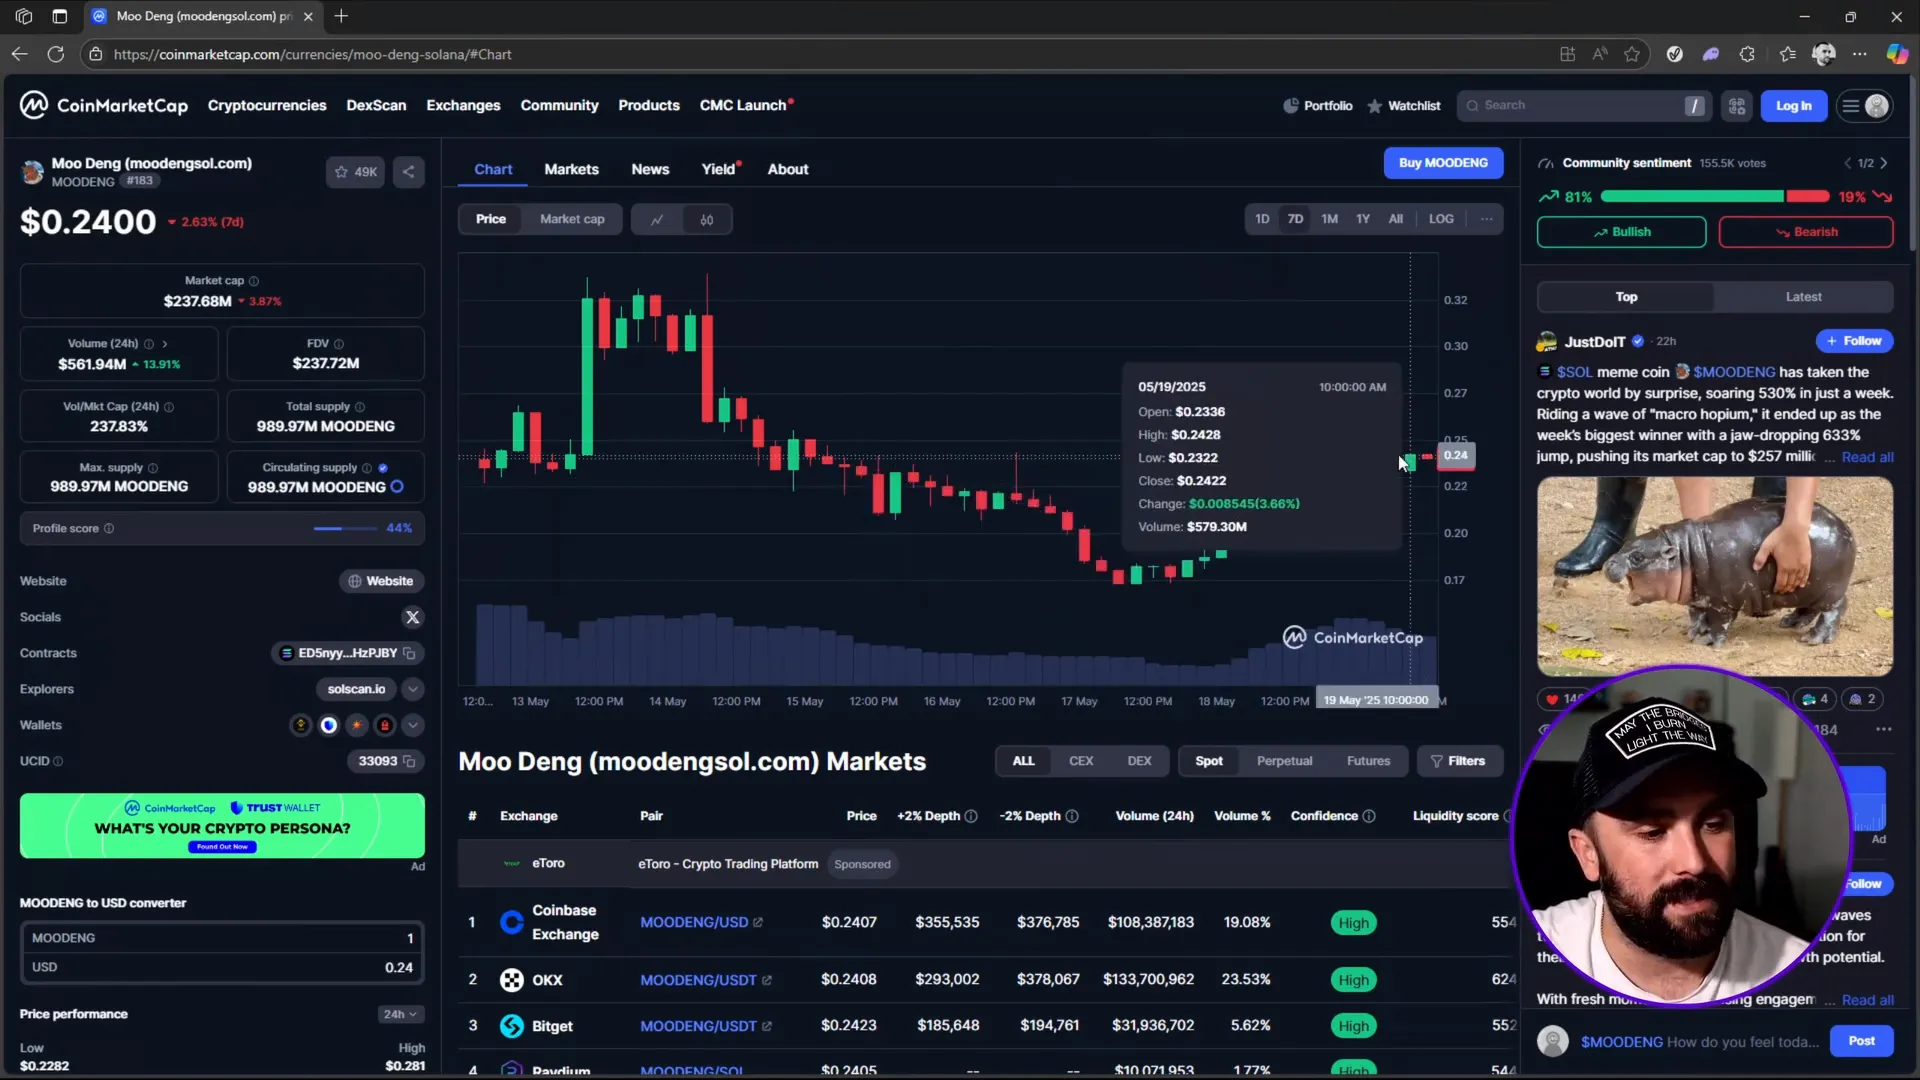Screen dimensions: 1920x1080
Task: Focus the Search input field
Action: pyautogui.click(x=1584, y=106)
